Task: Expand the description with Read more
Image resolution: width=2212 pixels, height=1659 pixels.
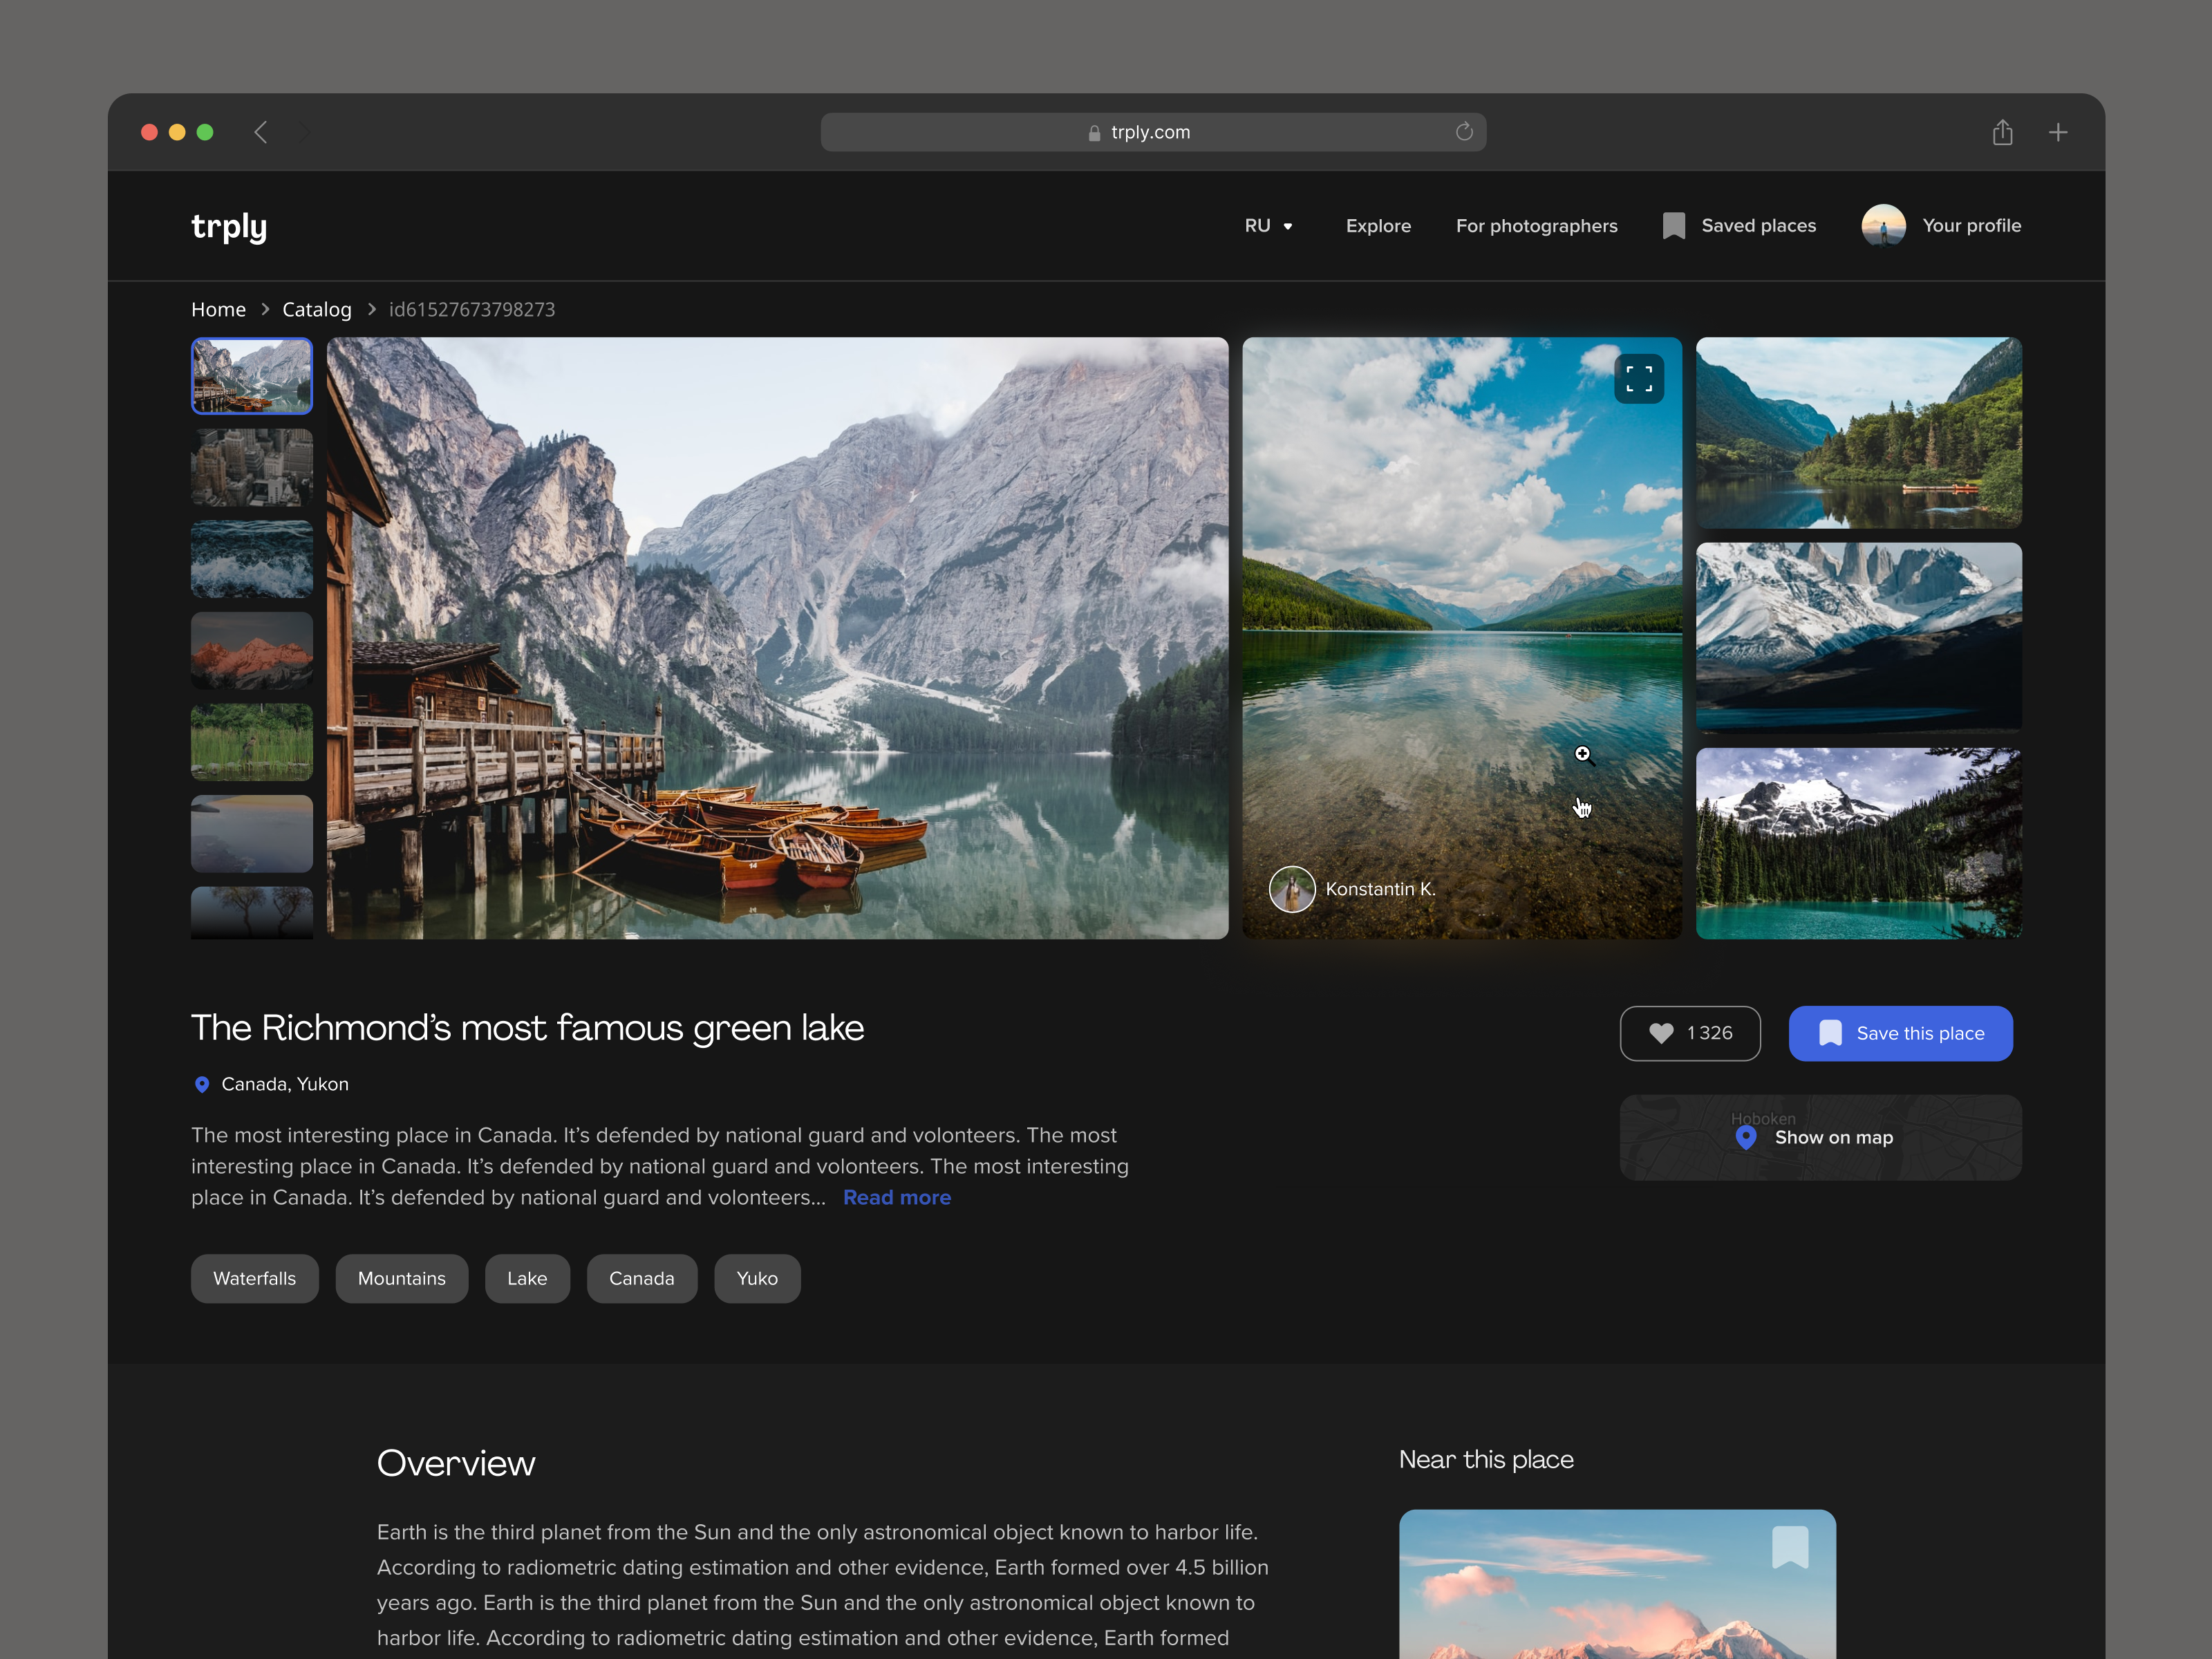Action: [896, 1197]
